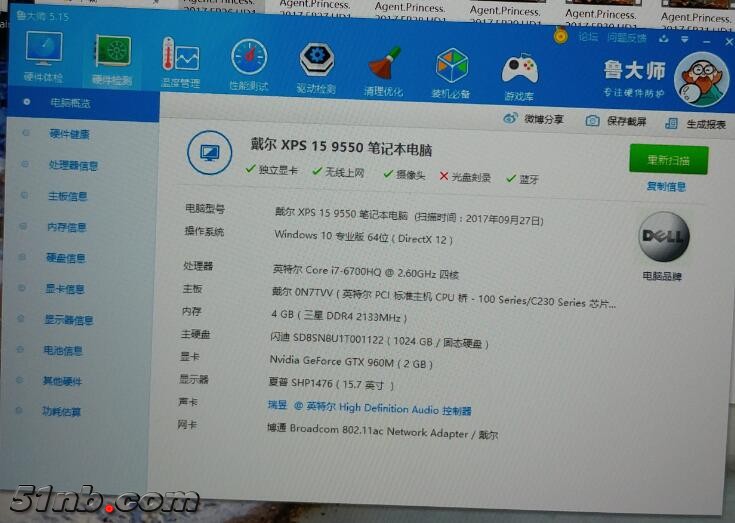Image resolution: width=735 pixels, height=523 pixels.
Task: Select 处理器信息 in the sidebar
Action: (x=73, y=165)
